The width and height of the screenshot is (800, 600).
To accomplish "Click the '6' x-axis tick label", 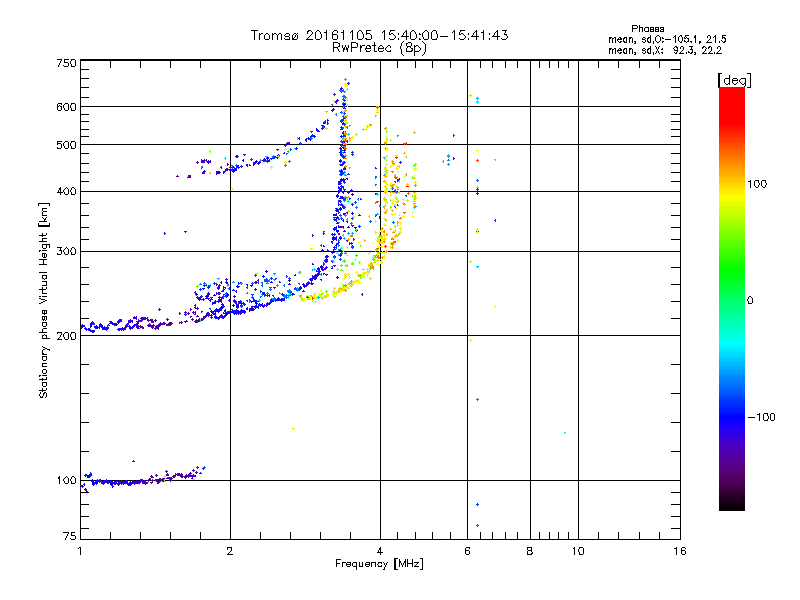I will (467, 551).
